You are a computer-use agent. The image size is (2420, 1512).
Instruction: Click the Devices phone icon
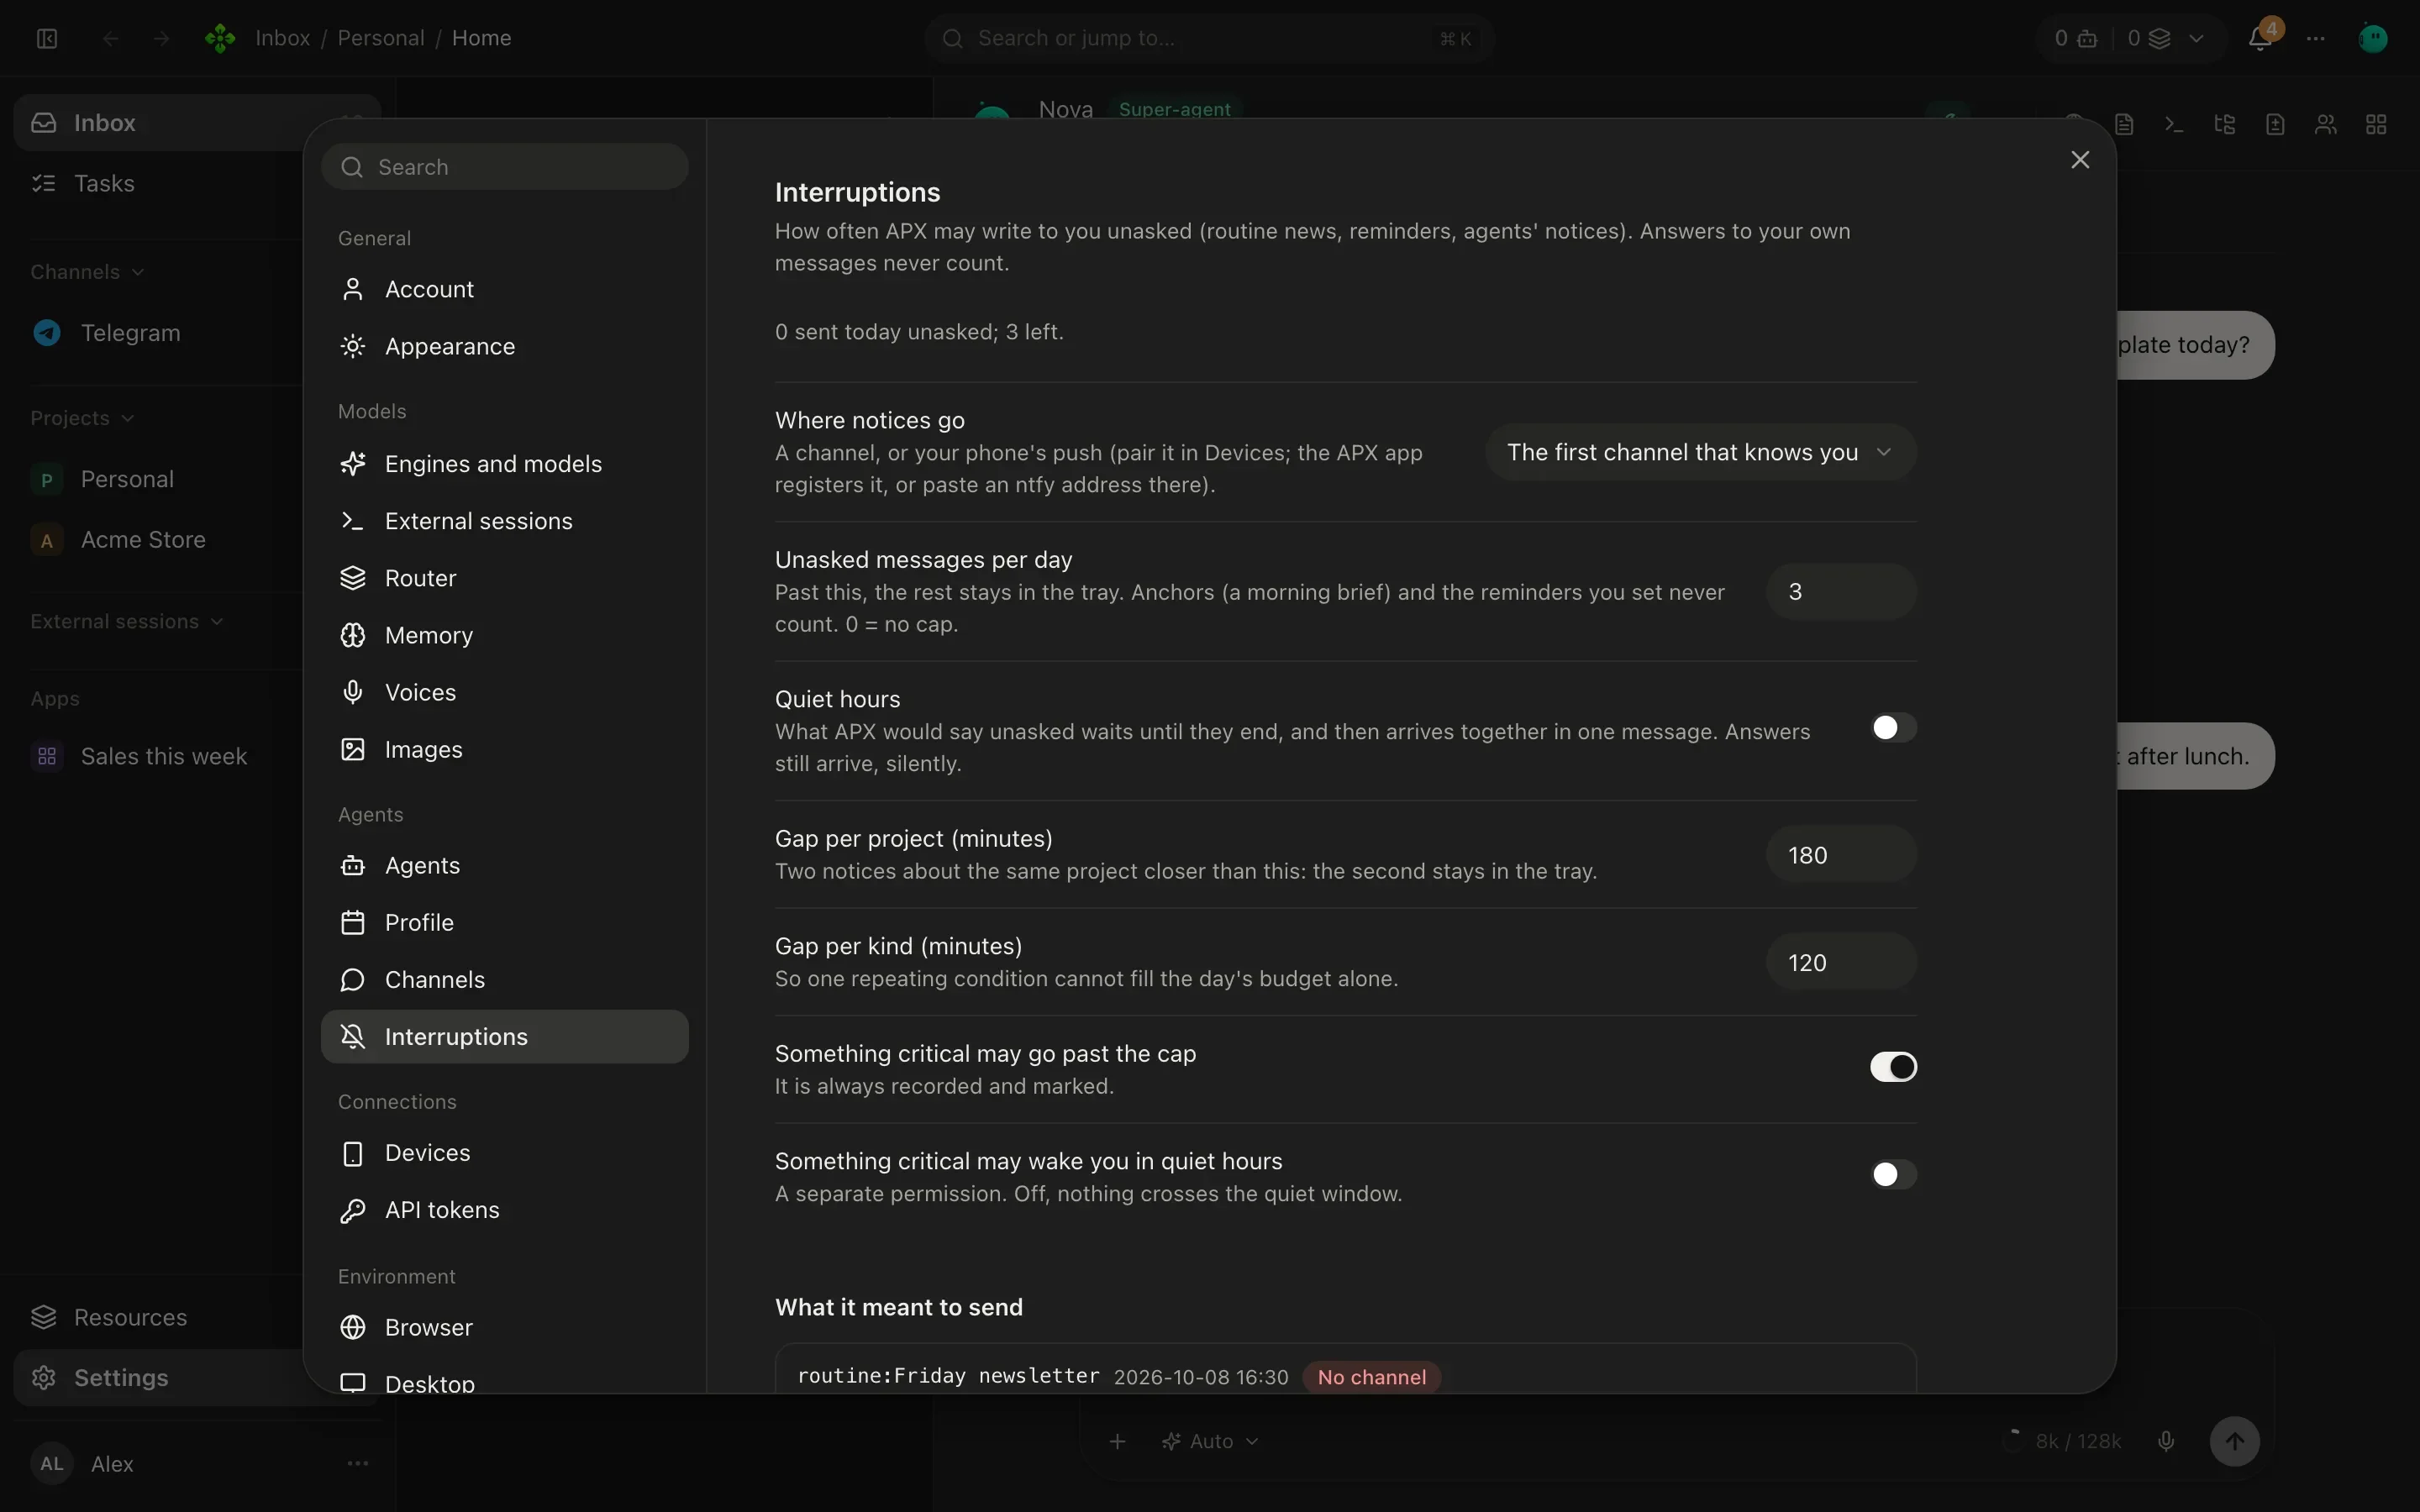[352, 1153]
